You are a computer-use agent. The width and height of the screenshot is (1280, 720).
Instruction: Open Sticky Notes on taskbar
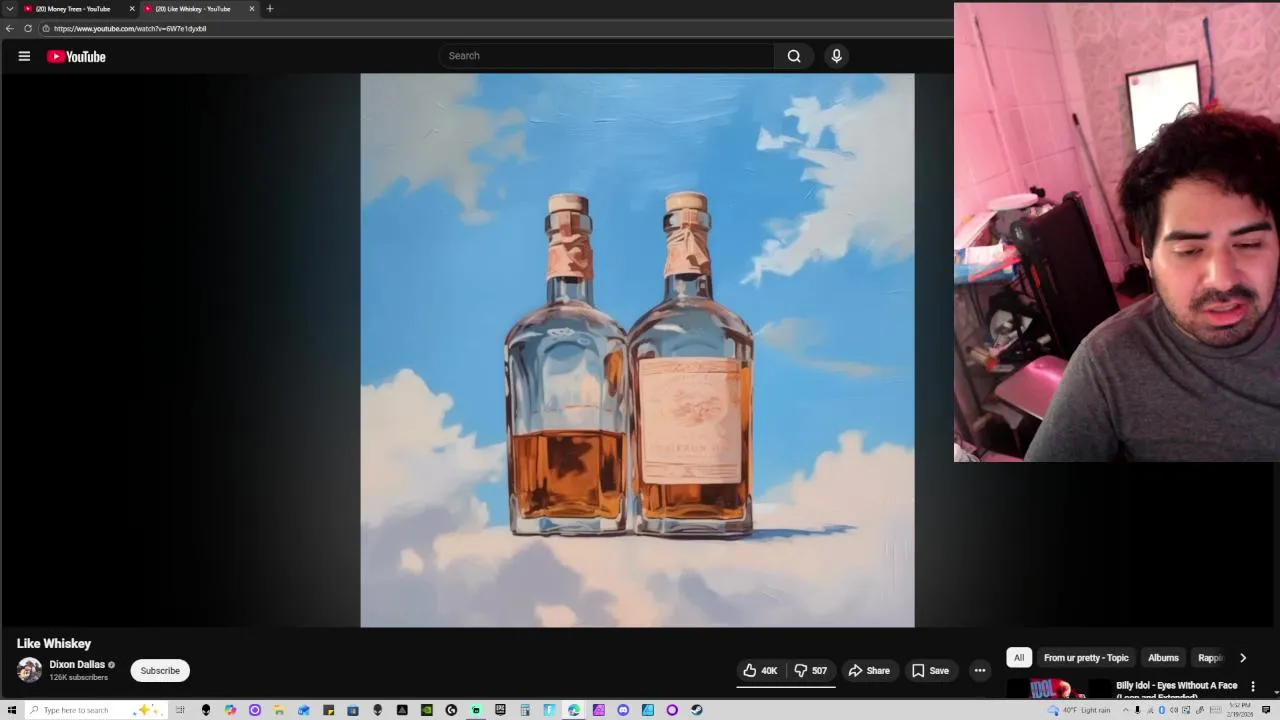click(x=328, y=710)
